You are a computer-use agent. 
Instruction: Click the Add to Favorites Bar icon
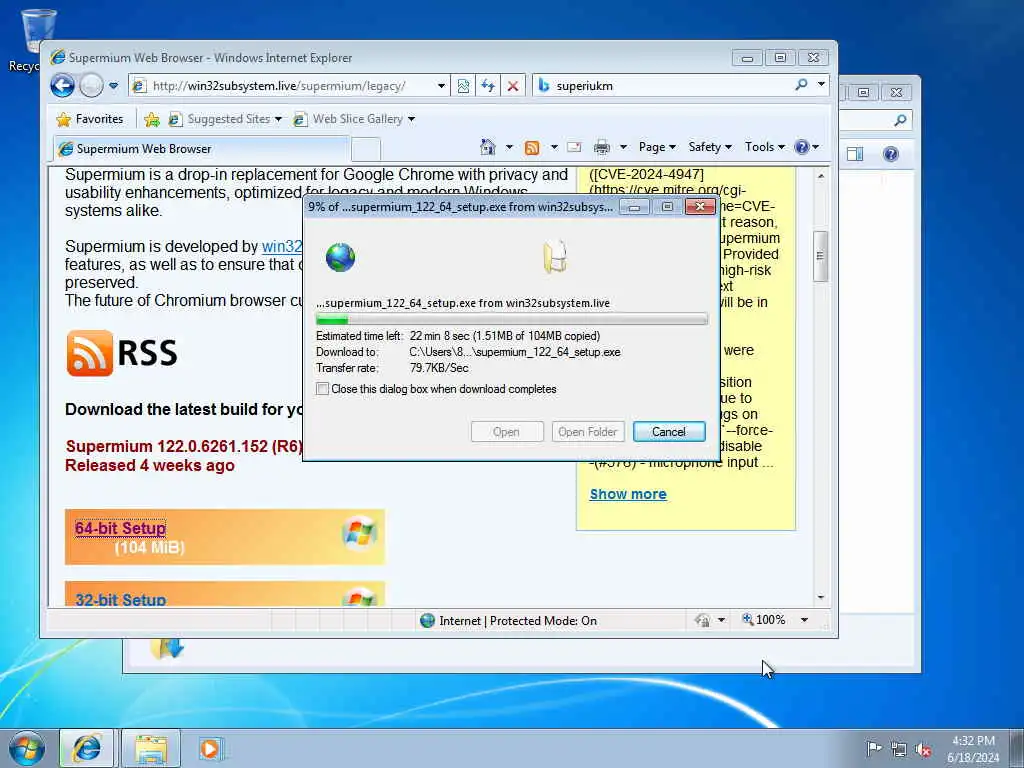[x=152, y=119]
